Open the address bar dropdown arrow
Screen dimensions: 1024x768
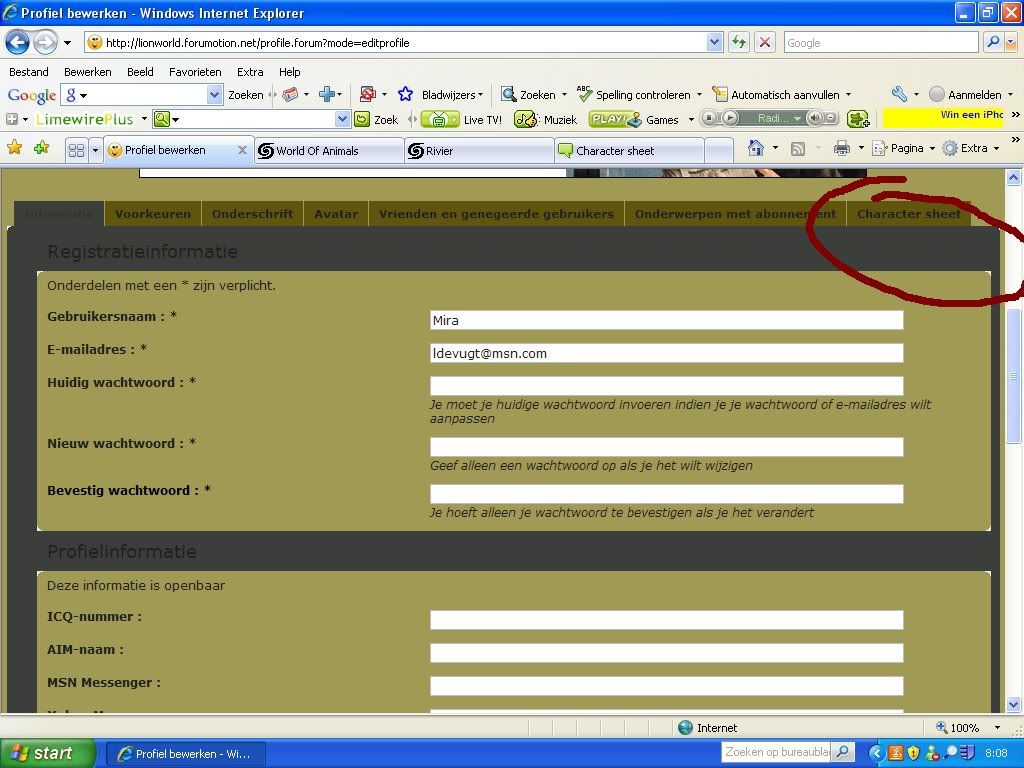point(714,42)
